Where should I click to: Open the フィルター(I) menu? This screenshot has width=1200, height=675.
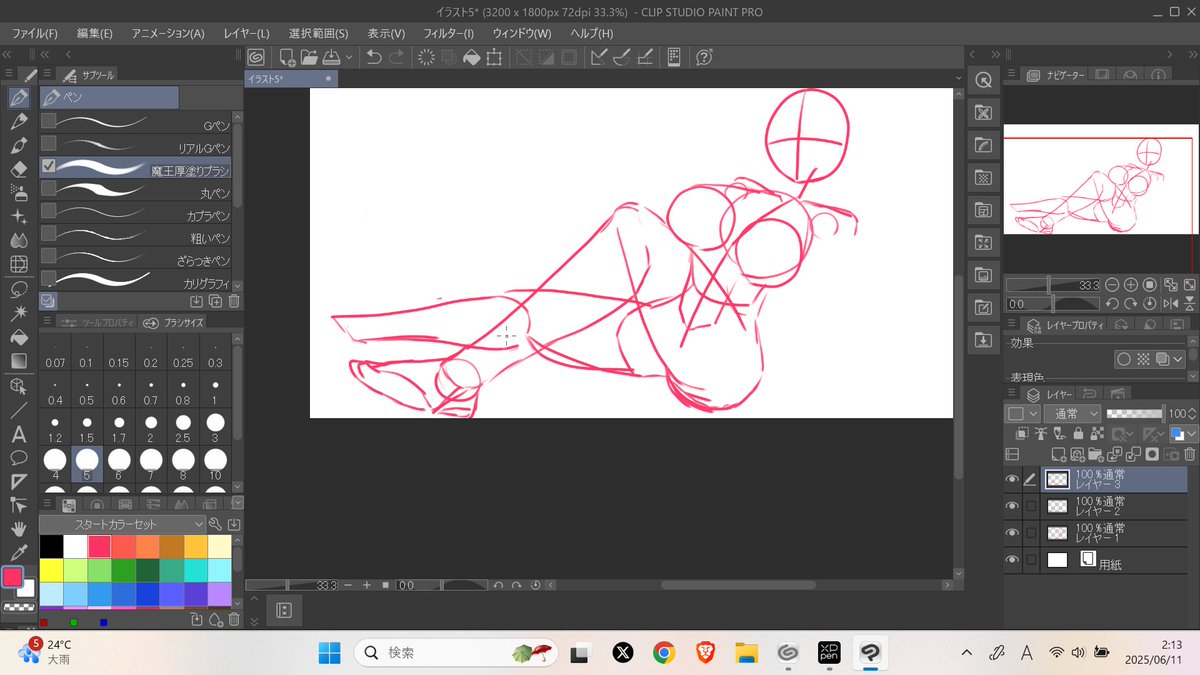pyautogui.click(x=448, y=33)
